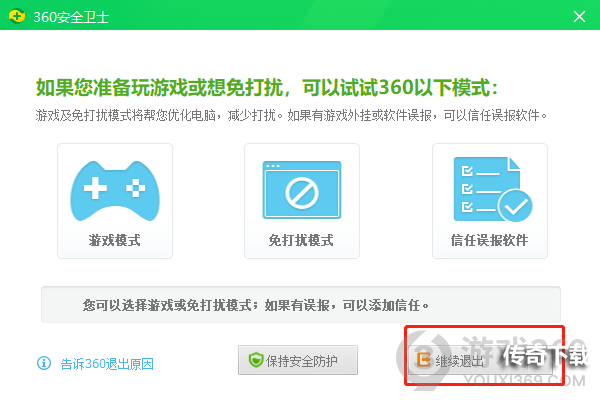Click the 保持安全防护 button

[298, 360]
